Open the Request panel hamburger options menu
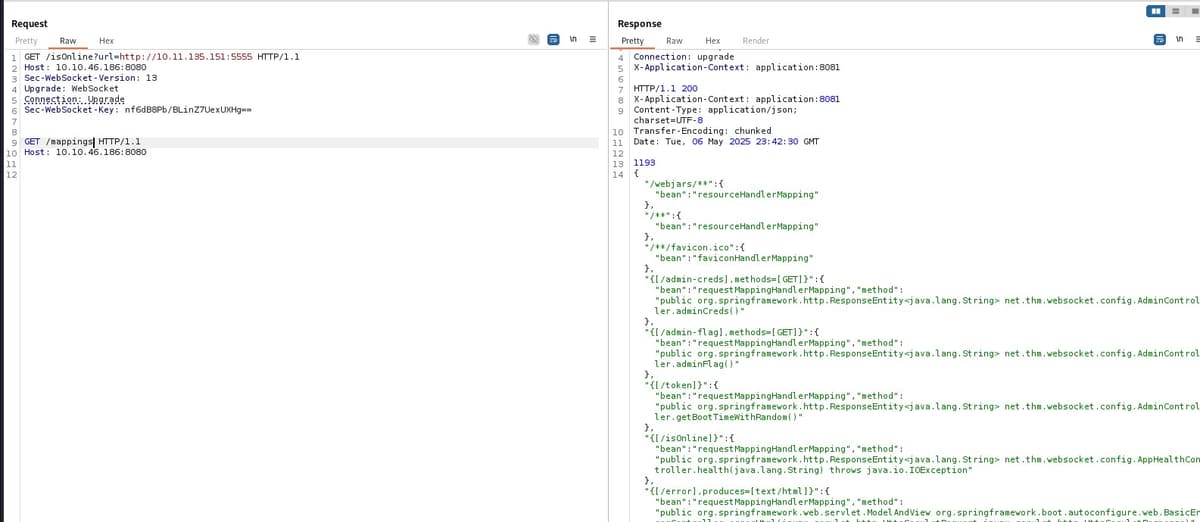This screenshot has width=1200, height=522. 592,40
